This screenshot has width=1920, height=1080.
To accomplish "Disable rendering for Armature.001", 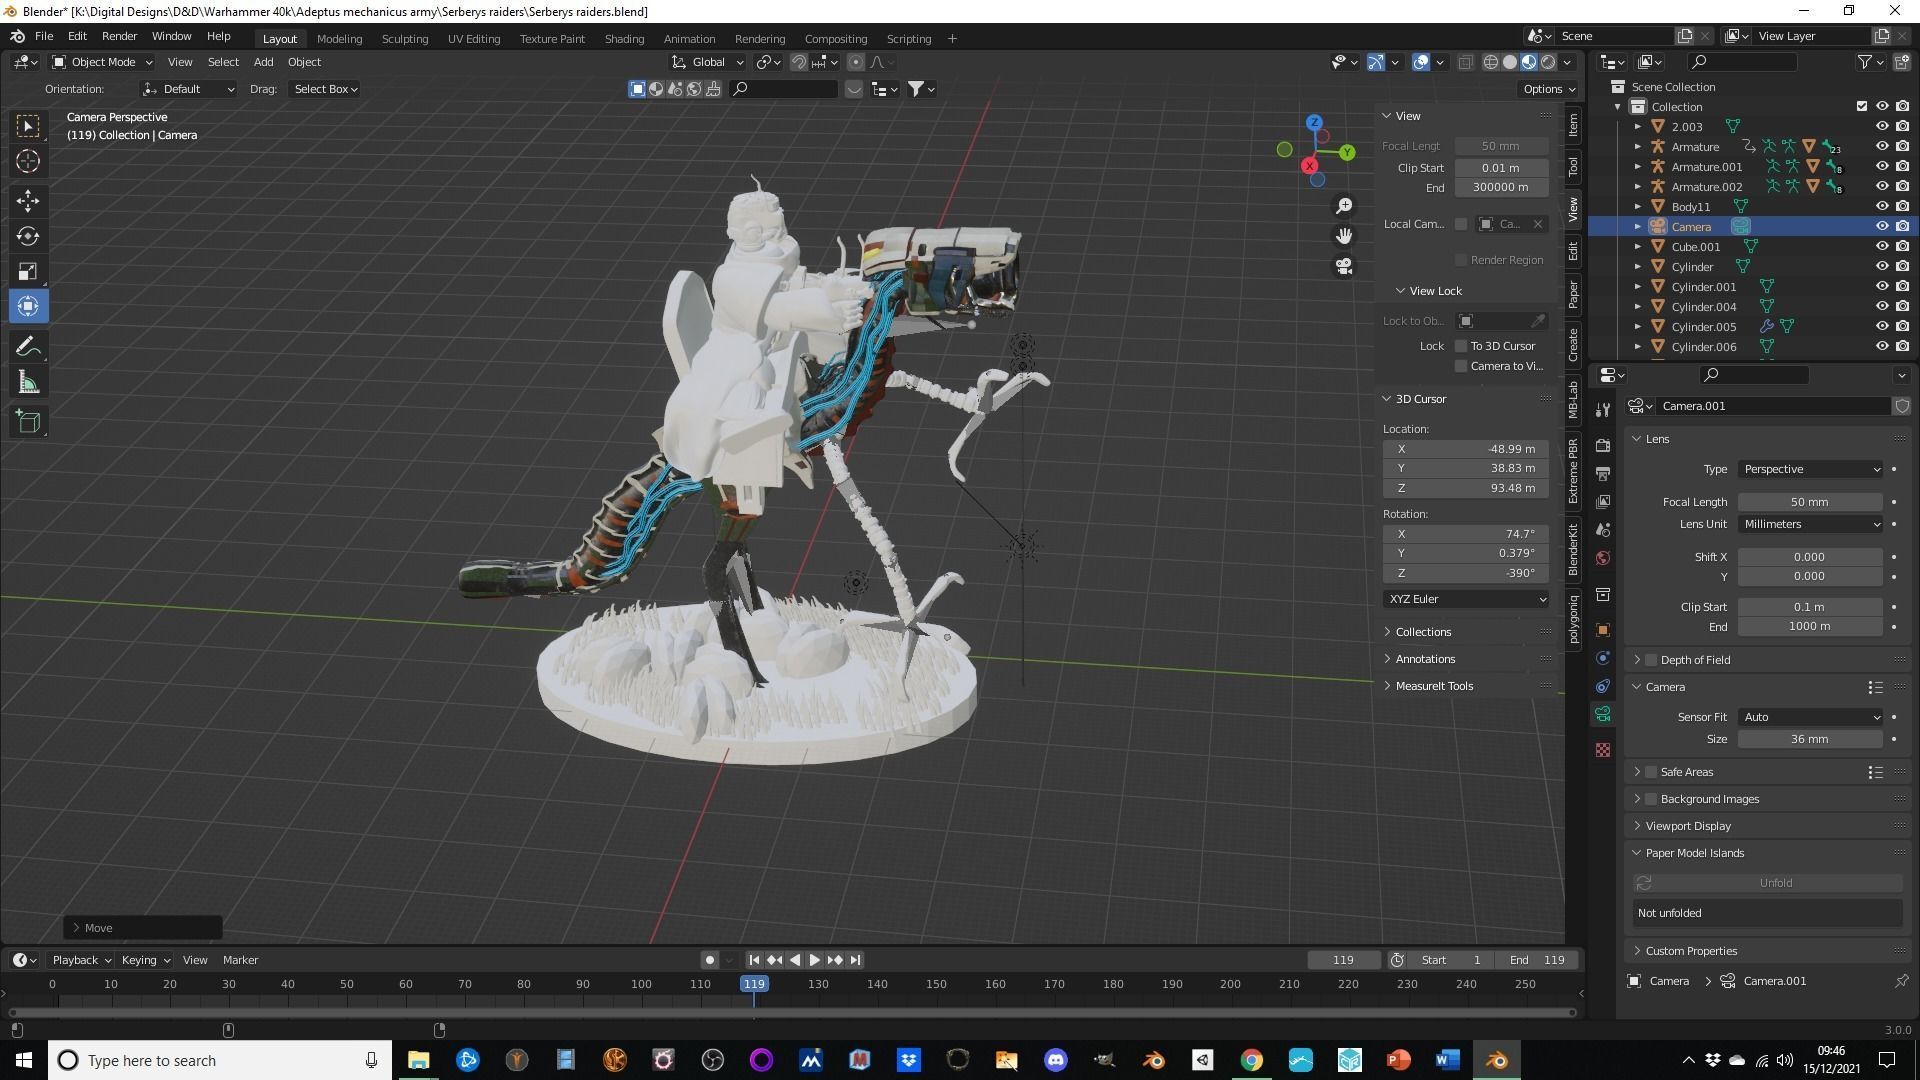I will (x=1902, y=167).
